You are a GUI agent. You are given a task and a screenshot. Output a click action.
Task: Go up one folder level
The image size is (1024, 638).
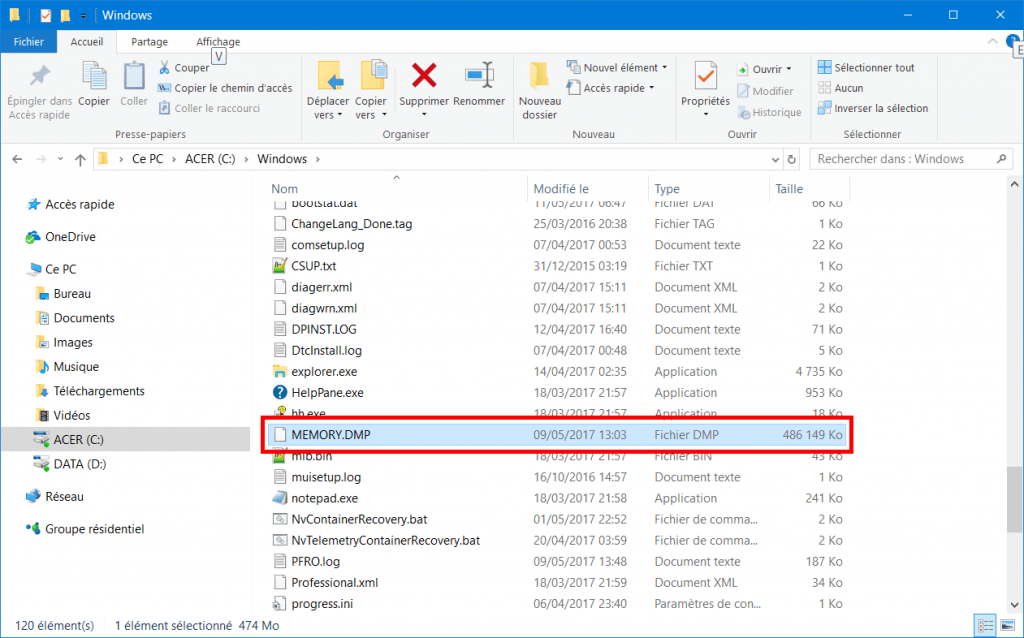pos(80,159)
